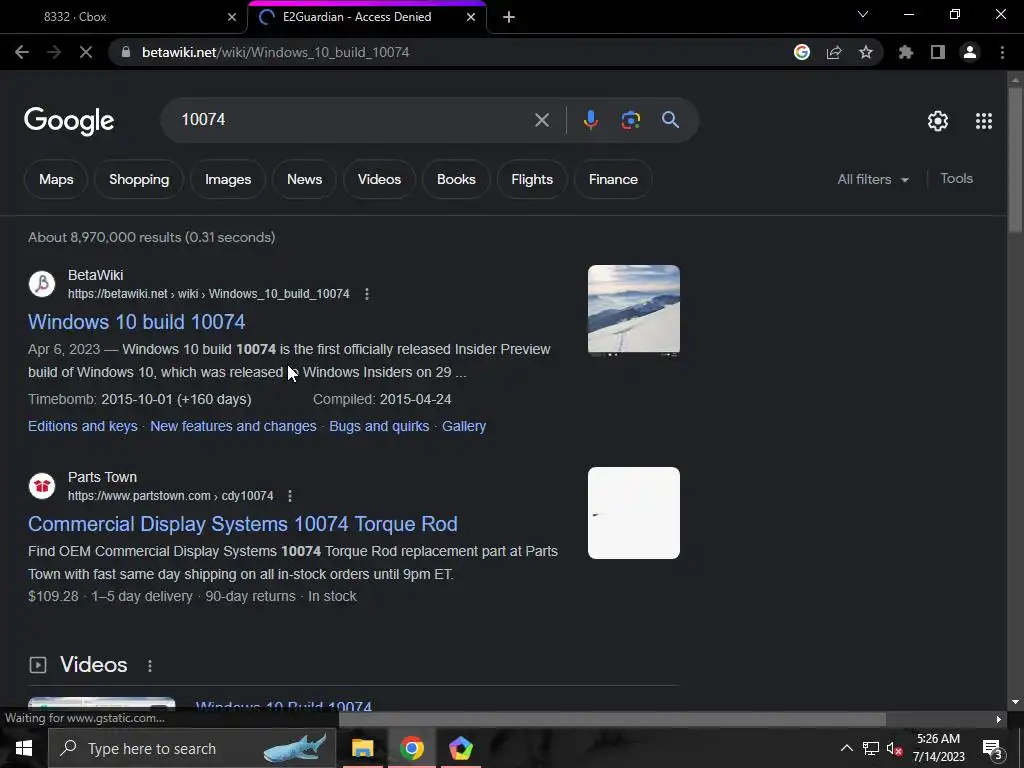Image resolution: width=1024 pixels, height=768 pixels.
Task: Open Chrome profile avatar
Action: [970, 52]
